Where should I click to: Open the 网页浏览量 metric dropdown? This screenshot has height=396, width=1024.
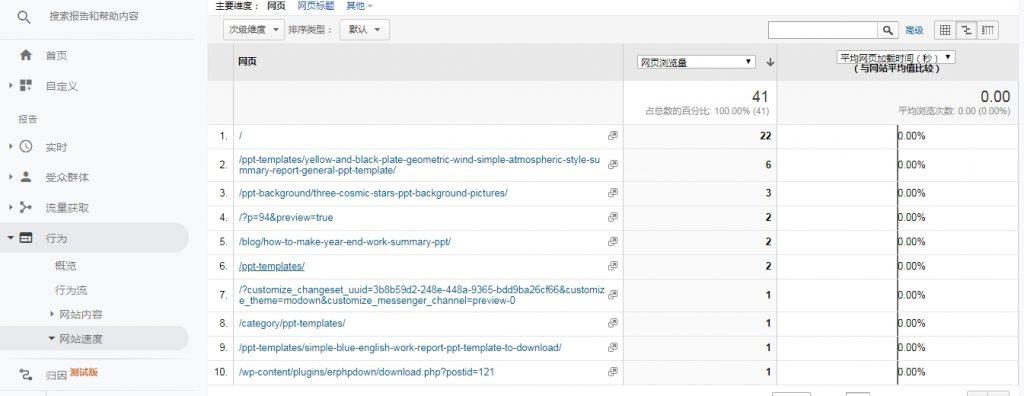click(x=696, y=62)
